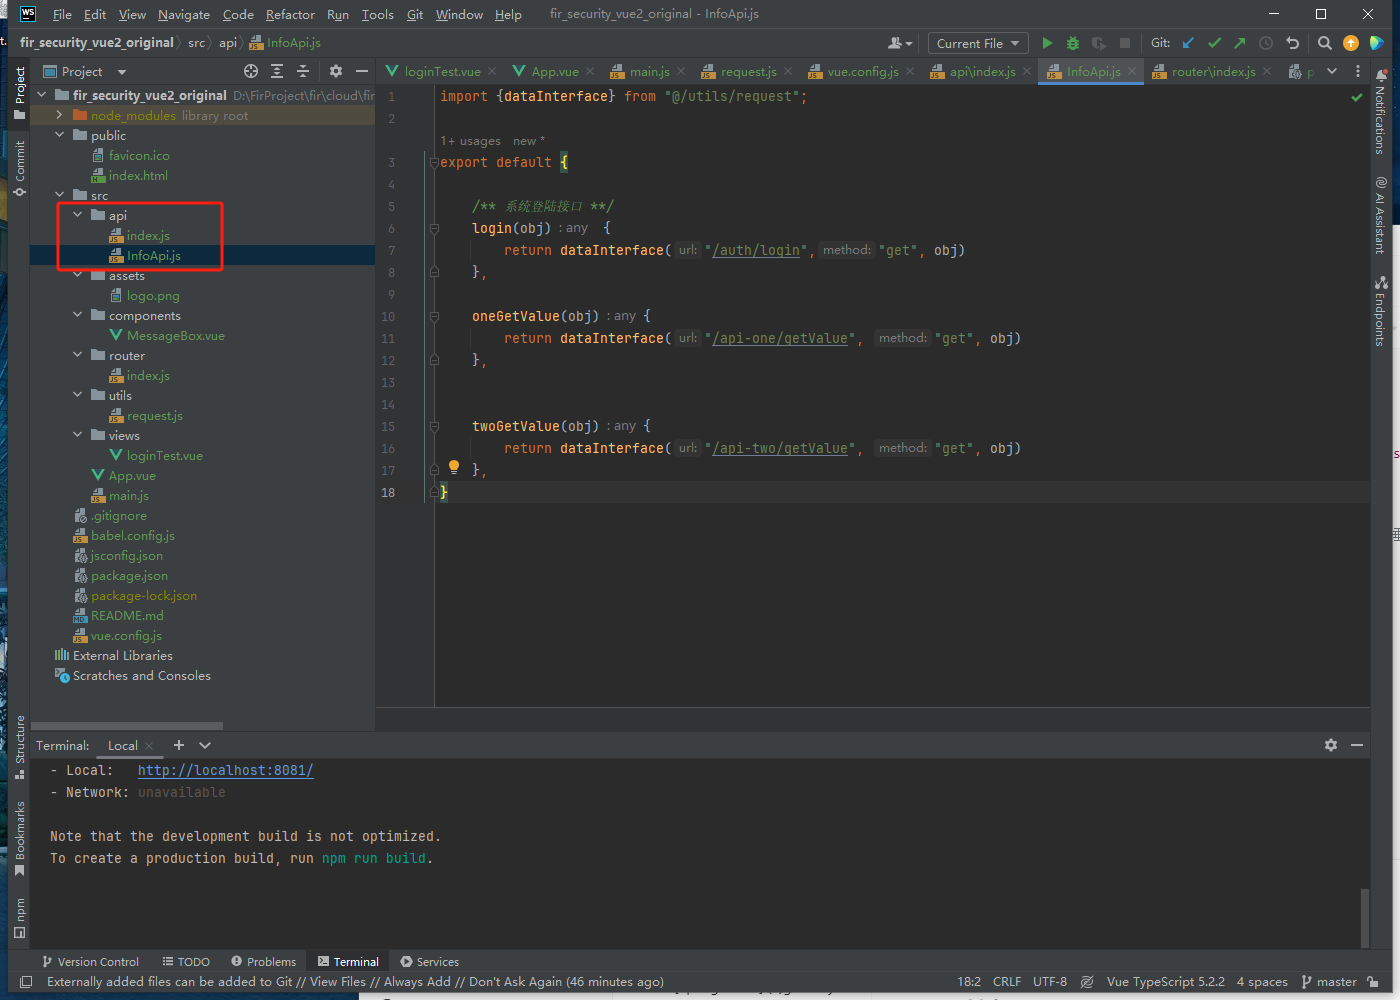The width and height of the screenshot is (1400, 1000).
Task: Collapse all icon in Project panel
Action: [x=303, y=71]
